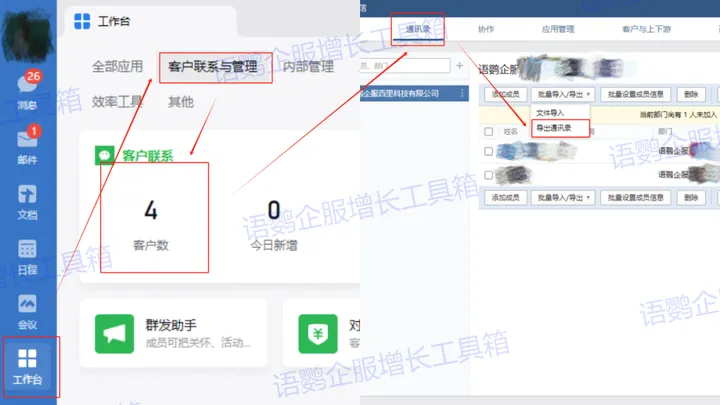Check the first member row checkbox

[488, 152]
